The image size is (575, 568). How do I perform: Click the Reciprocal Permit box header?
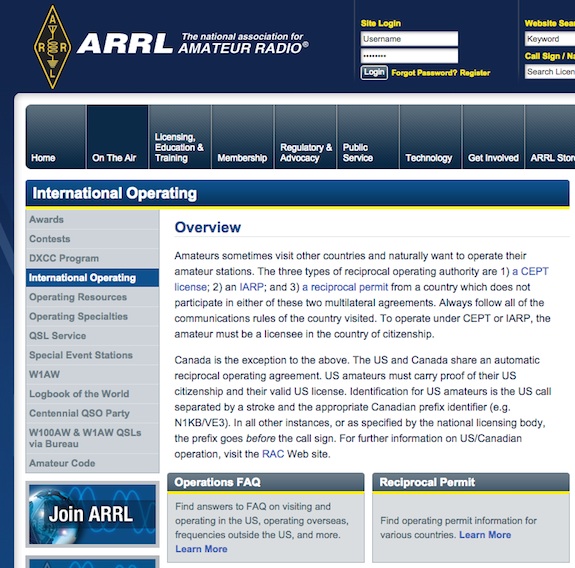(471, 482)
